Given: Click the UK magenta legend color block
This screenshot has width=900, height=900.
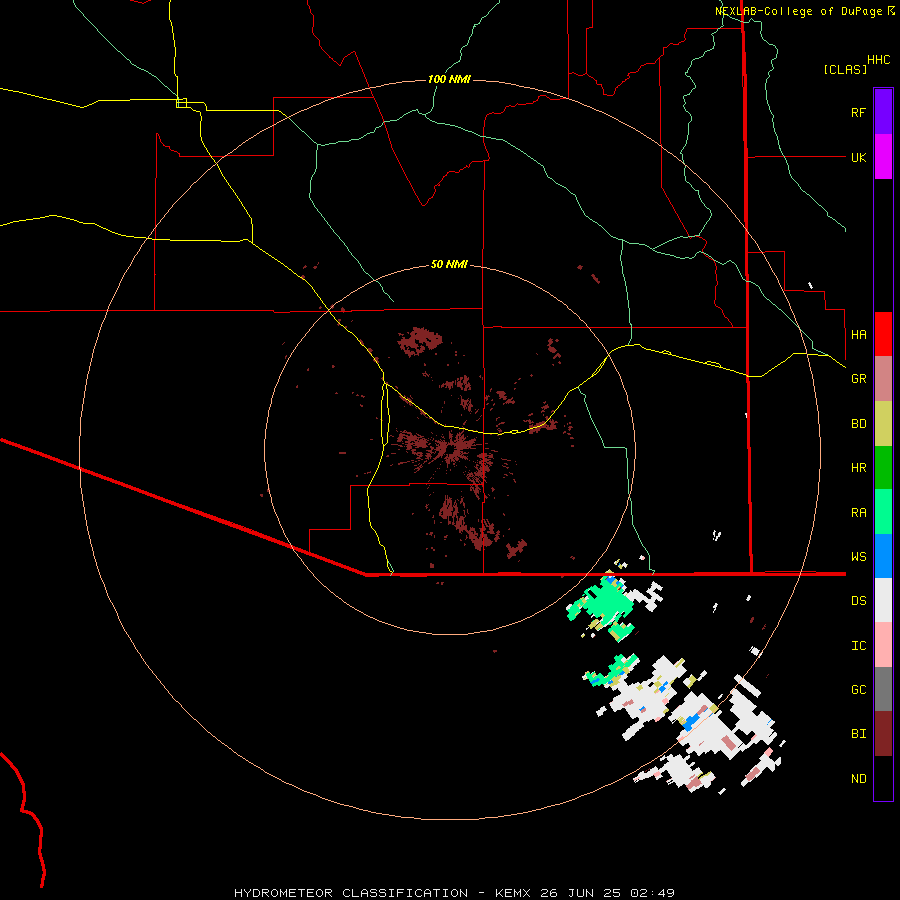Looking at the screenshot, I should (x=883, y=157).
